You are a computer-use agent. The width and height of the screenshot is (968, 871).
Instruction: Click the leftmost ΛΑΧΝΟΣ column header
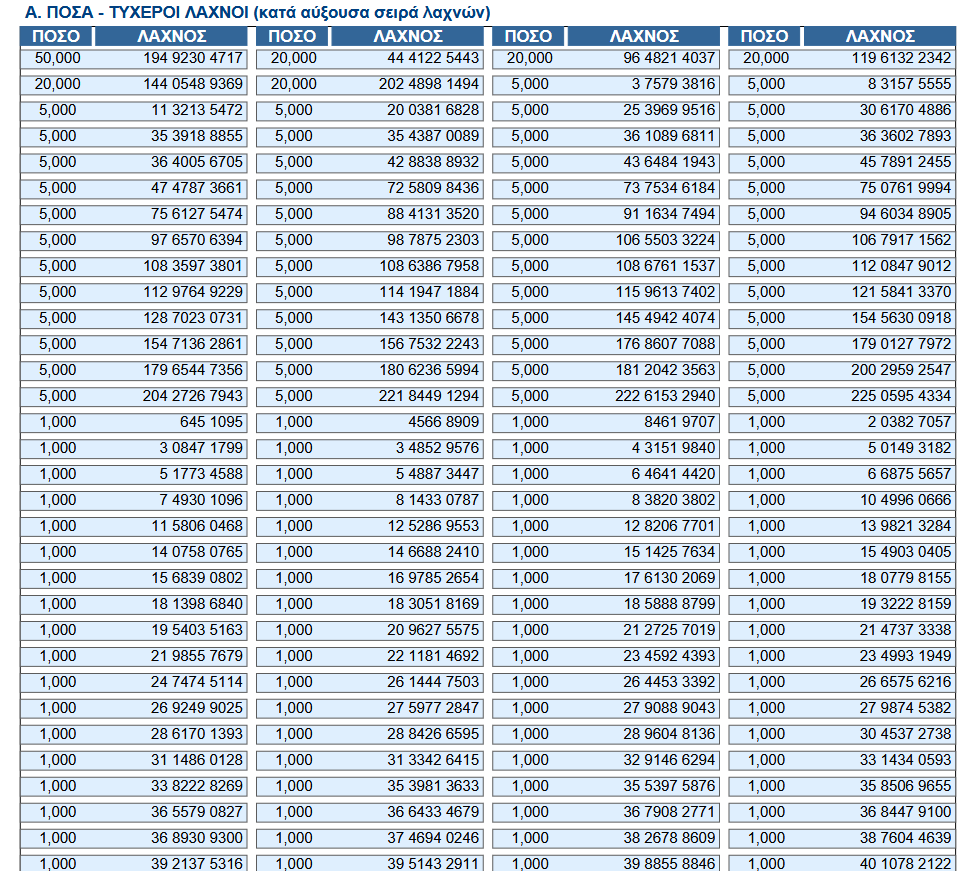point(171,37)
